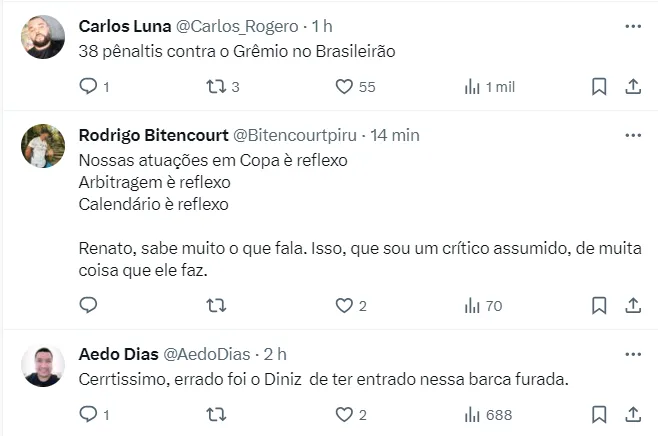Retweet Carlos Luna's Grêmio tweet
Screen dimensions: 658x436
[216, 87]
